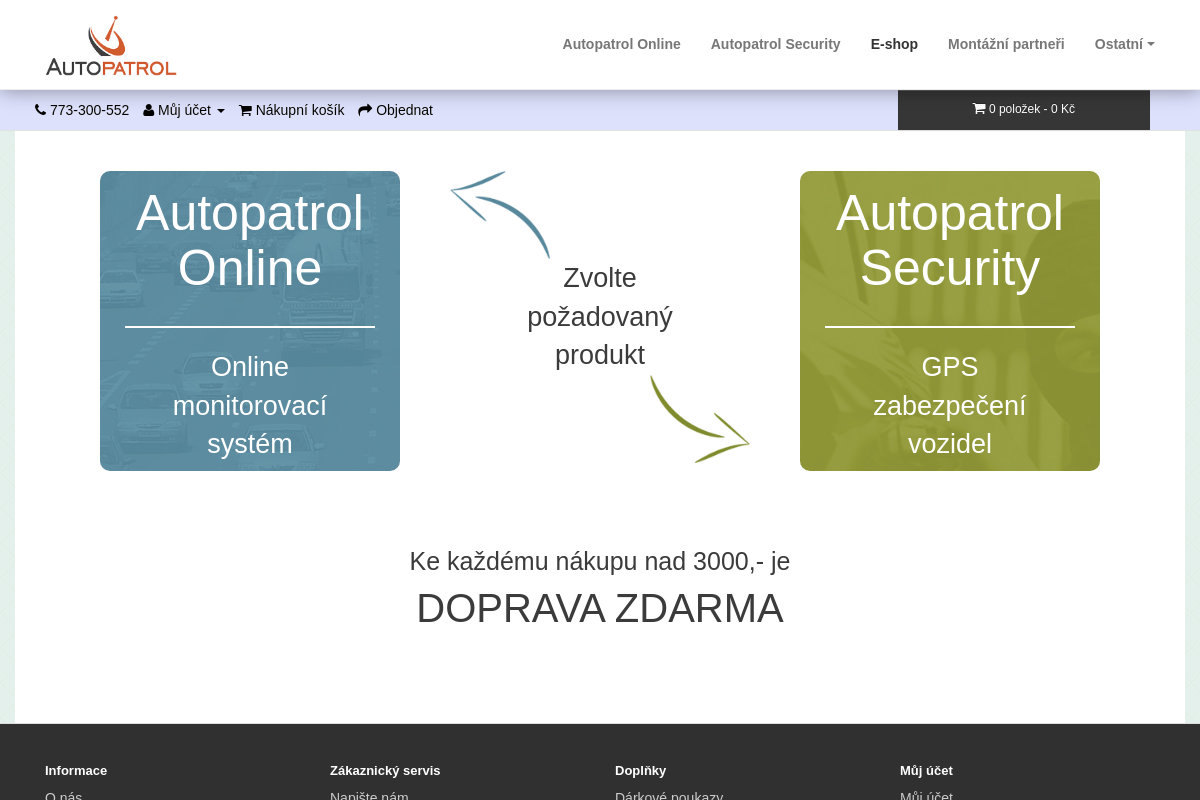Click the user icon beside Můj účet
The image size is (1200, 800).
click(x=148, y=110)
